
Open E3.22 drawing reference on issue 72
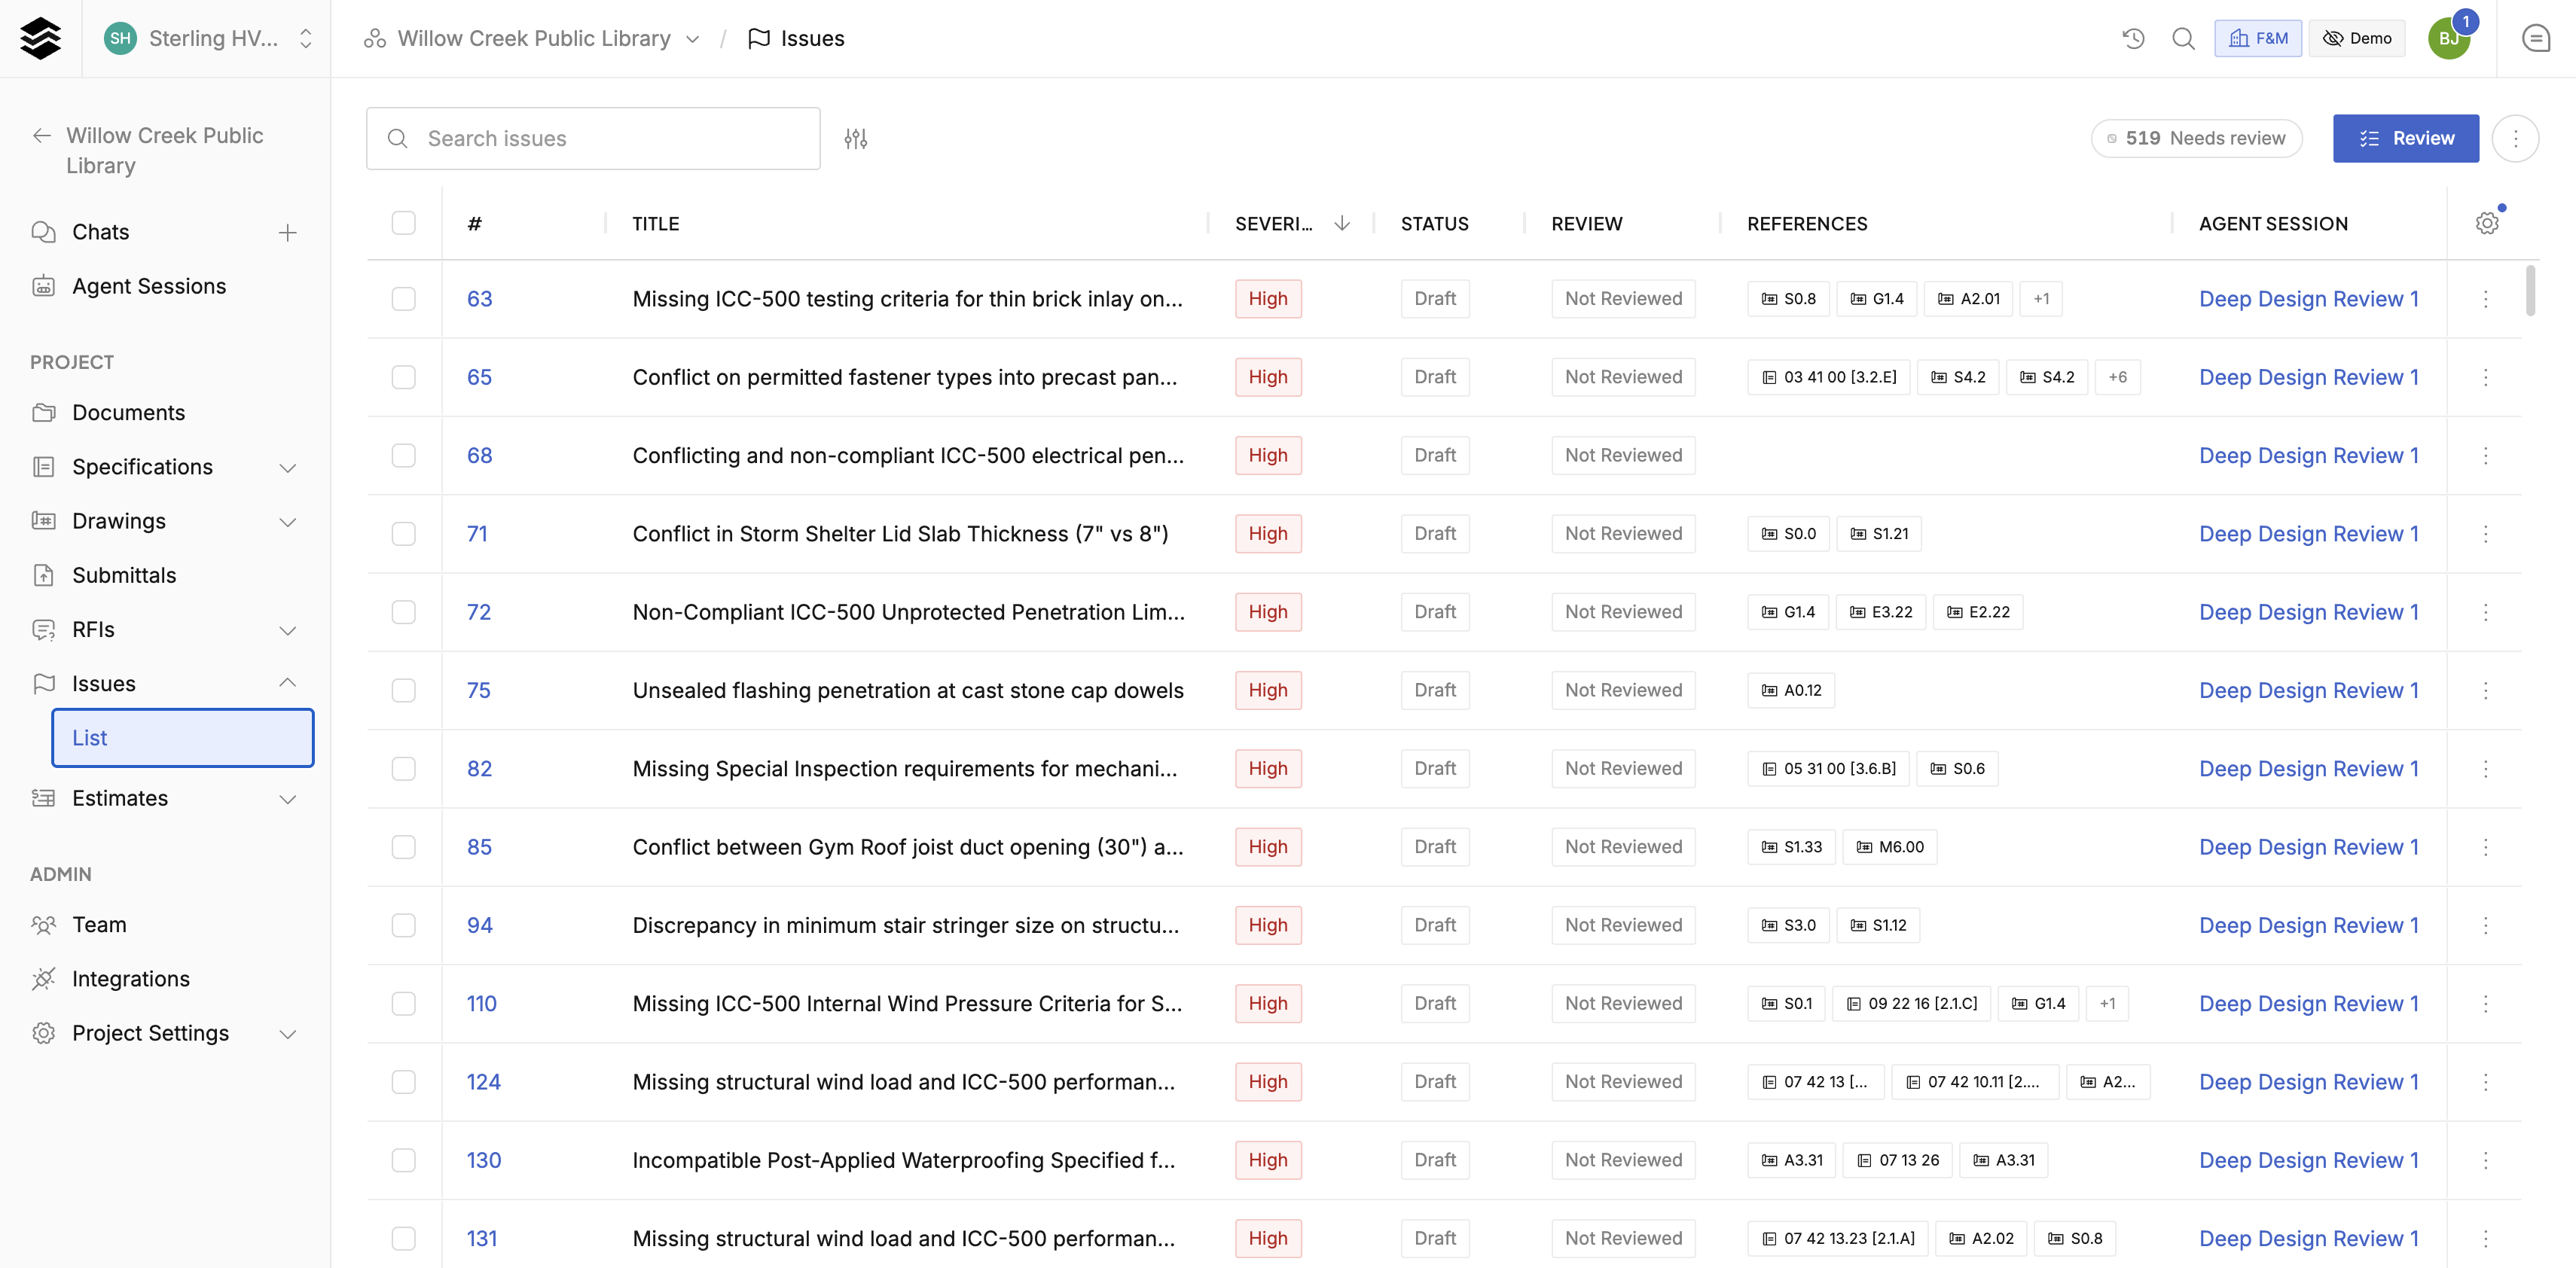click(x=1880, y=612)
